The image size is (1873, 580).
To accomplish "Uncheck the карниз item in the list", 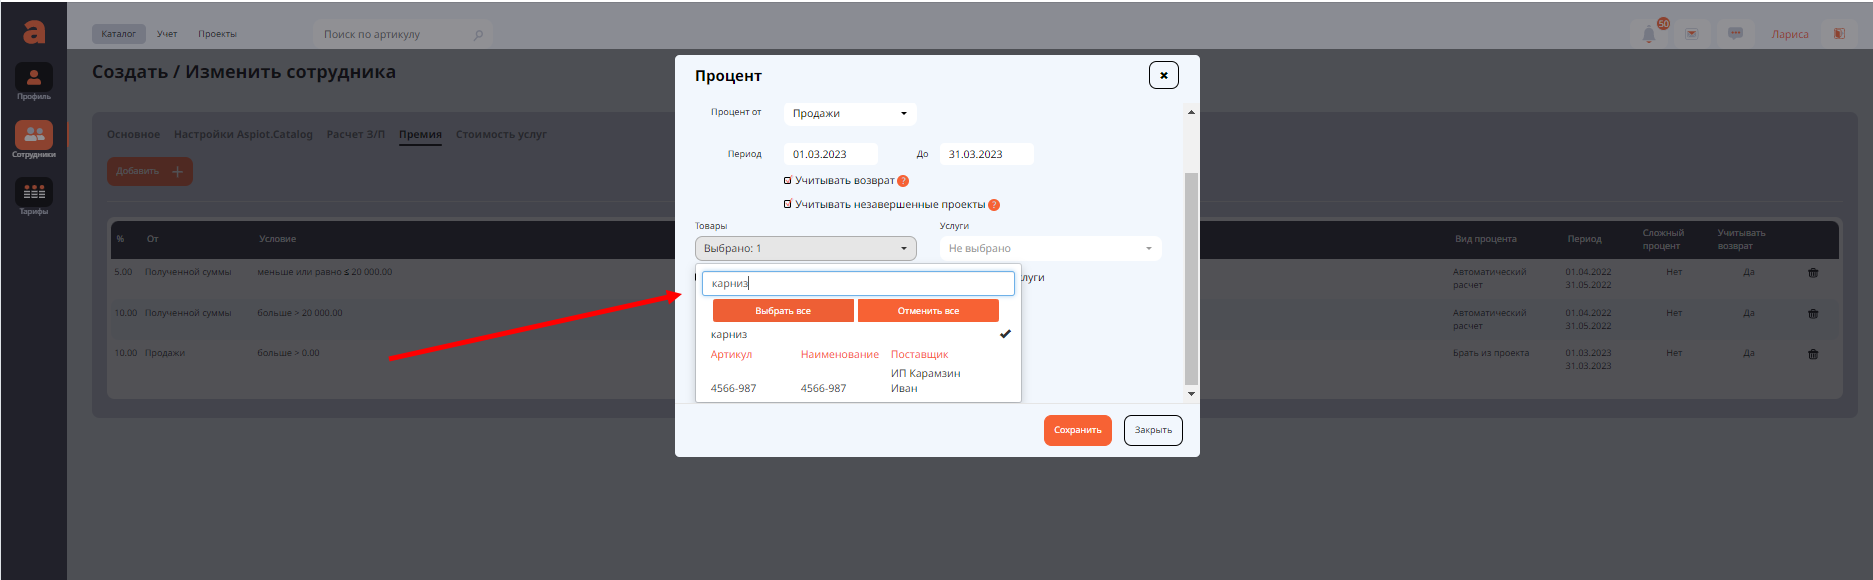I will (1005, 334).
